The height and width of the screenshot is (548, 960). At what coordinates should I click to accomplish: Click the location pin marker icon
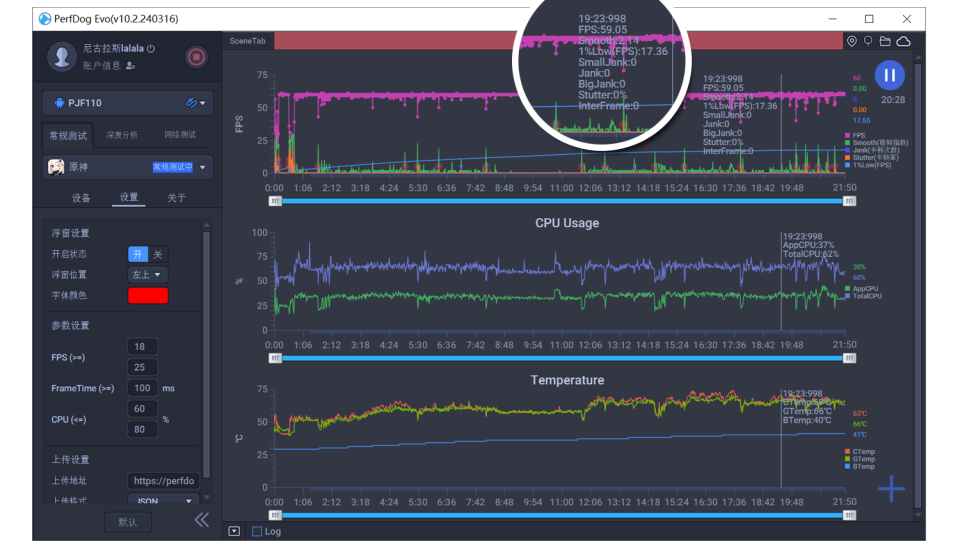click(852, 41)
